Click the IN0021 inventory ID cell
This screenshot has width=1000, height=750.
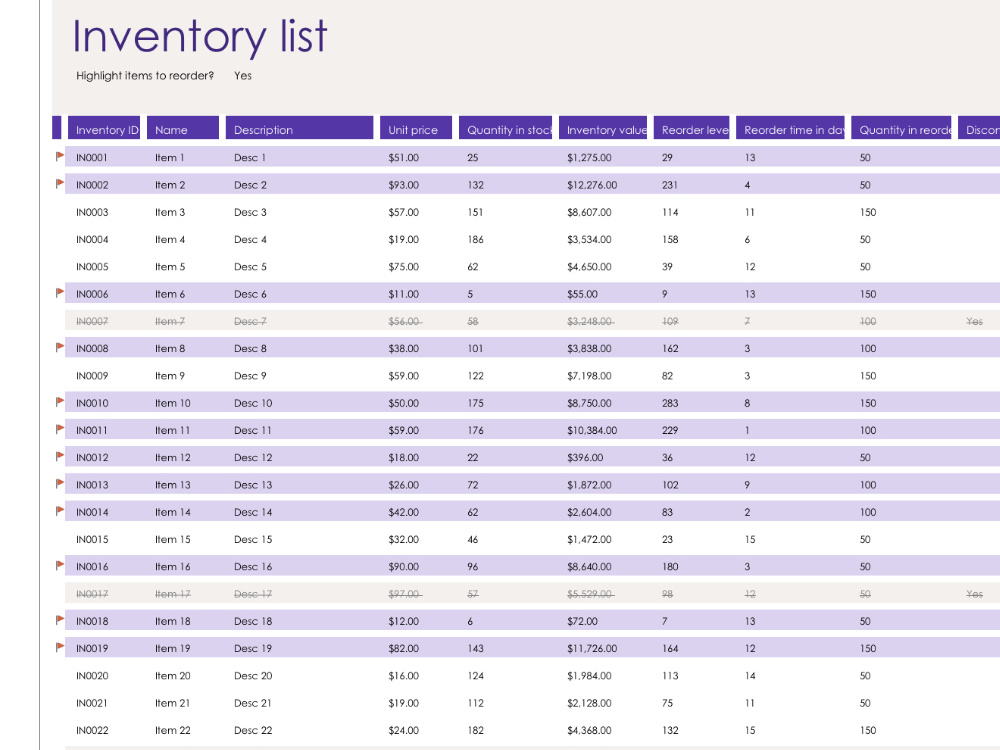click(92, 703)
